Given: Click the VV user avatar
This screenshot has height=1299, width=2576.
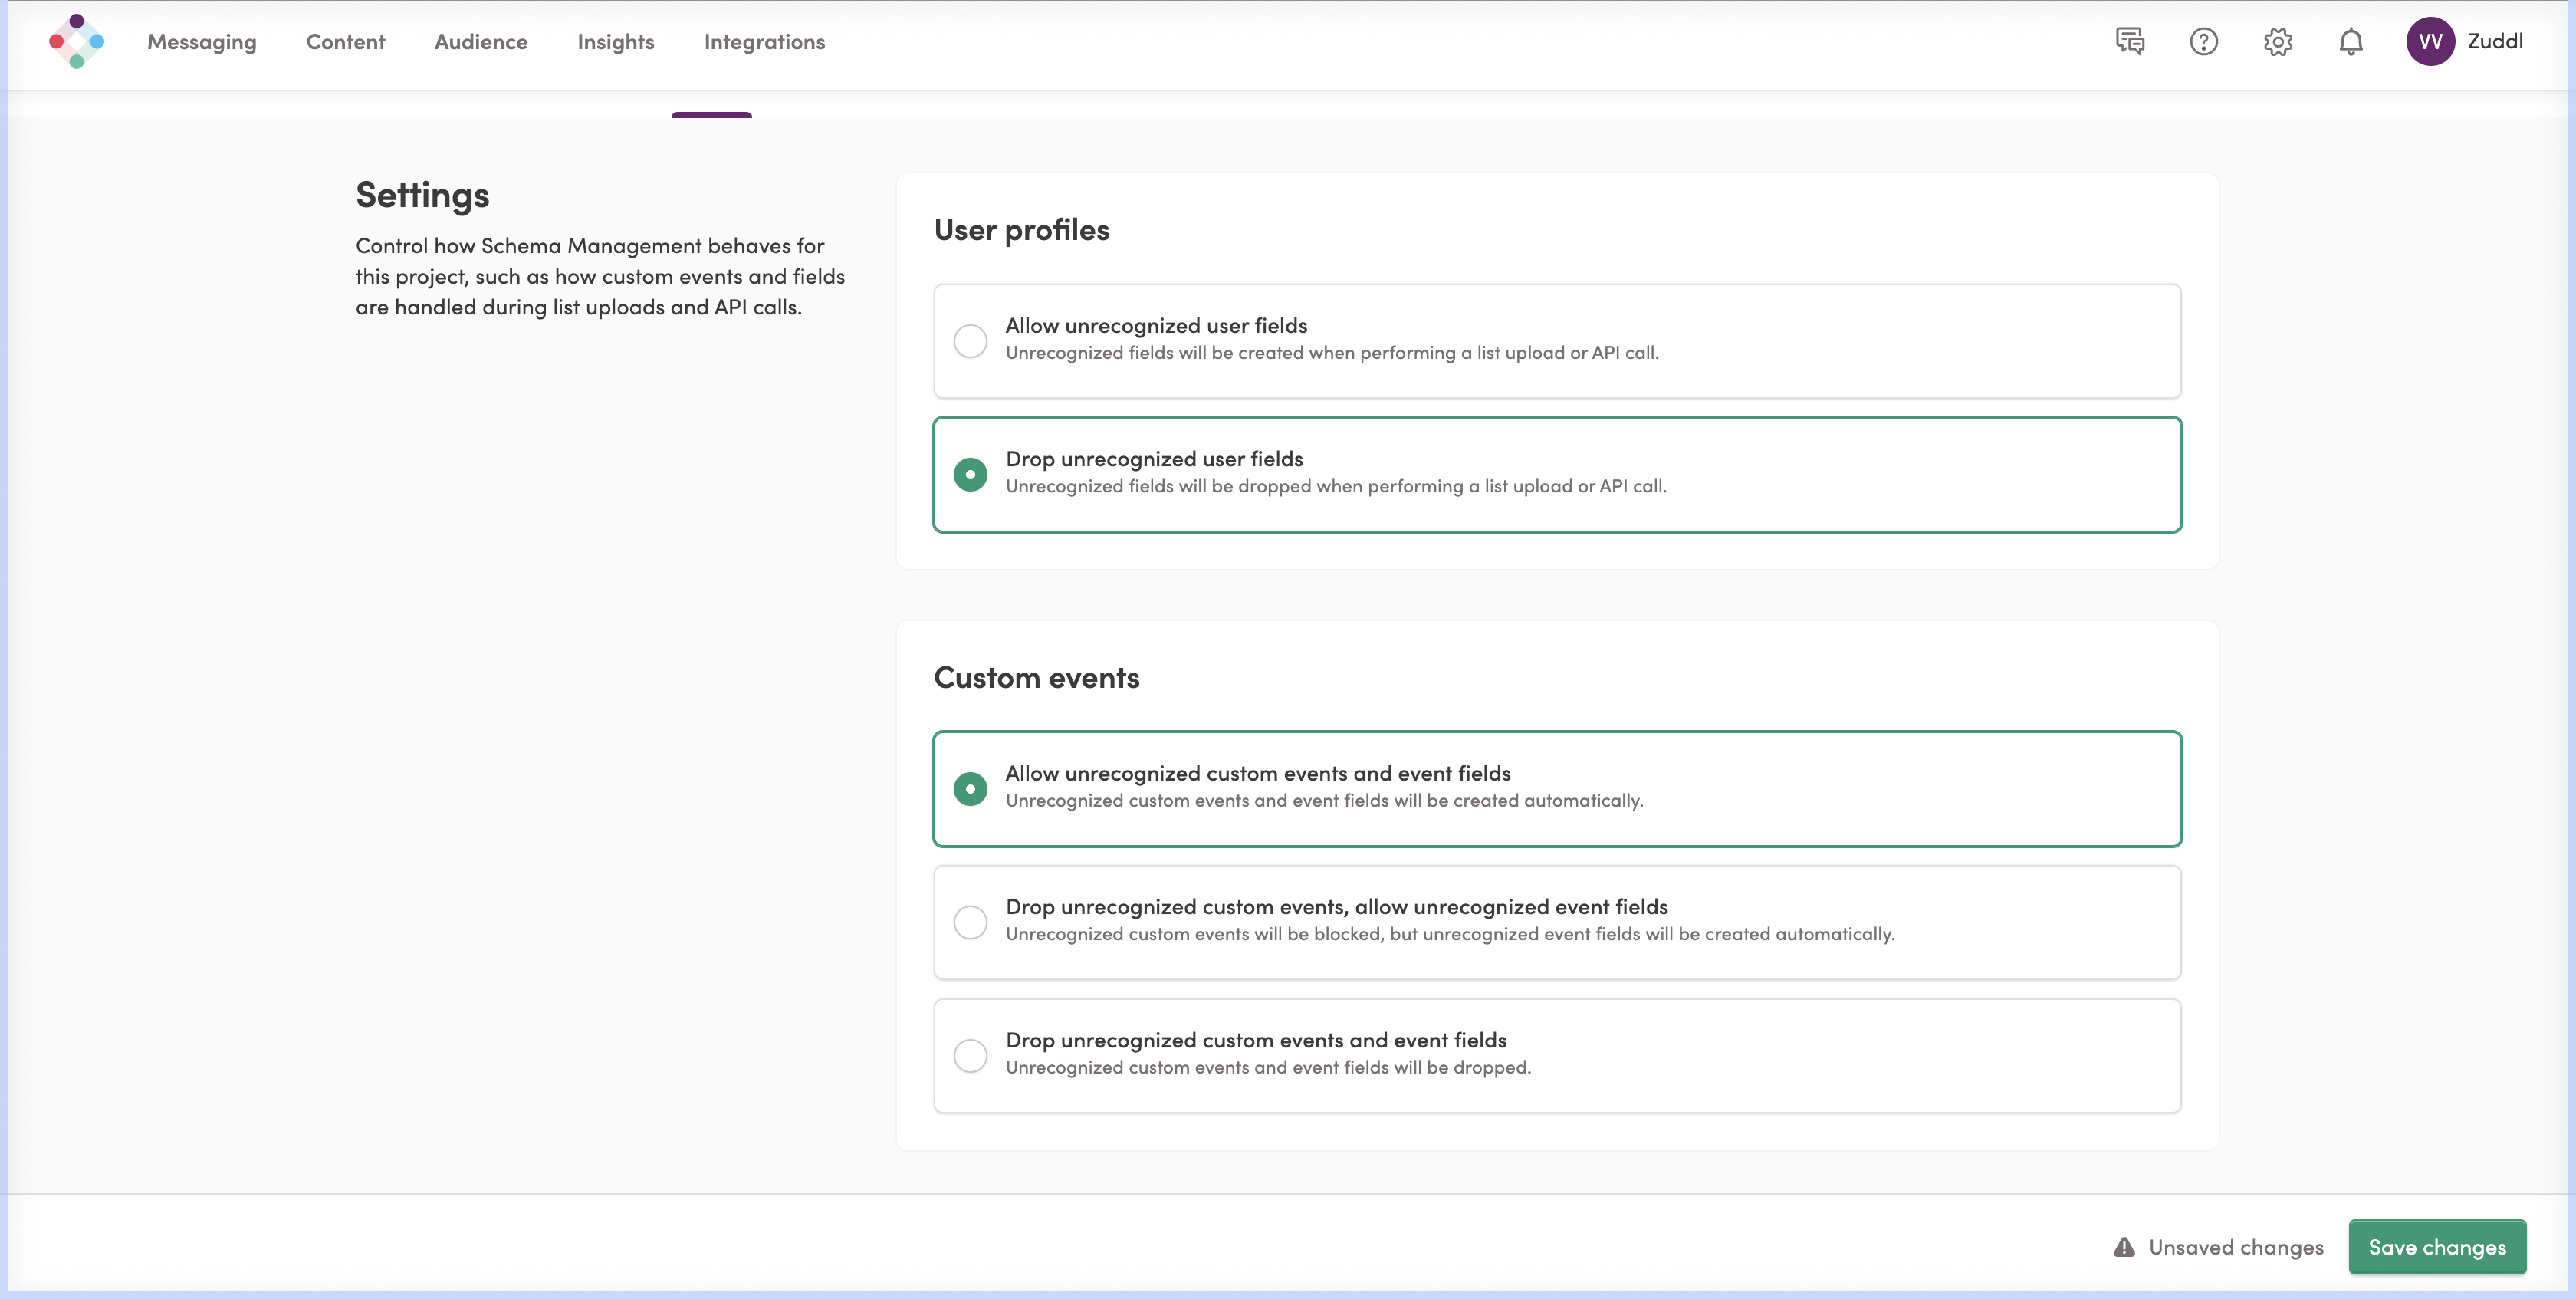Looking at the screenshot, I should [x=2430, y=41].
